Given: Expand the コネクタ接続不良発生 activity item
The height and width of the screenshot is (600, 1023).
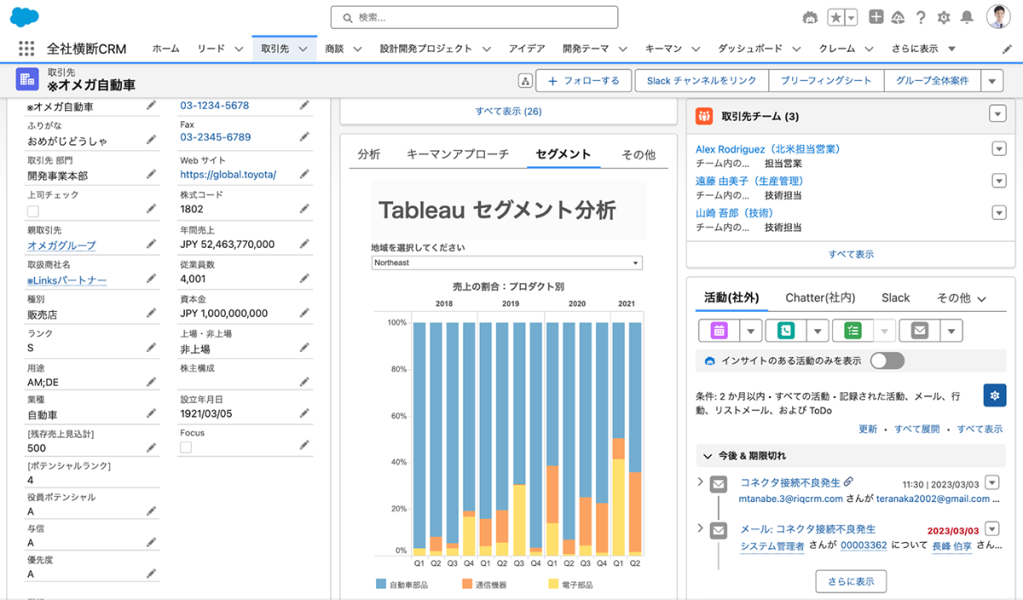Looking at the screenshot, I should (700, 482).
